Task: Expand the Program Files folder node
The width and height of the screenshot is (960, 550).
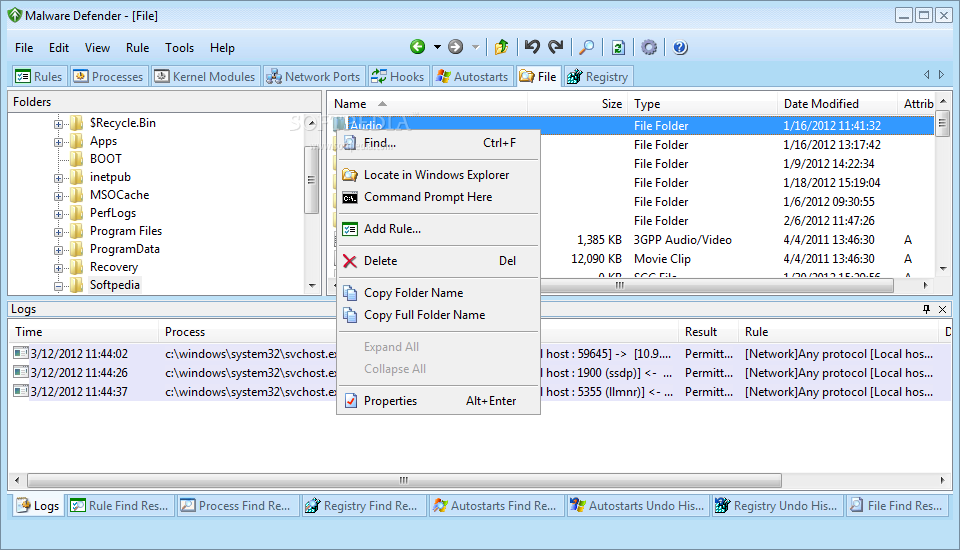Action: [58, 232]
